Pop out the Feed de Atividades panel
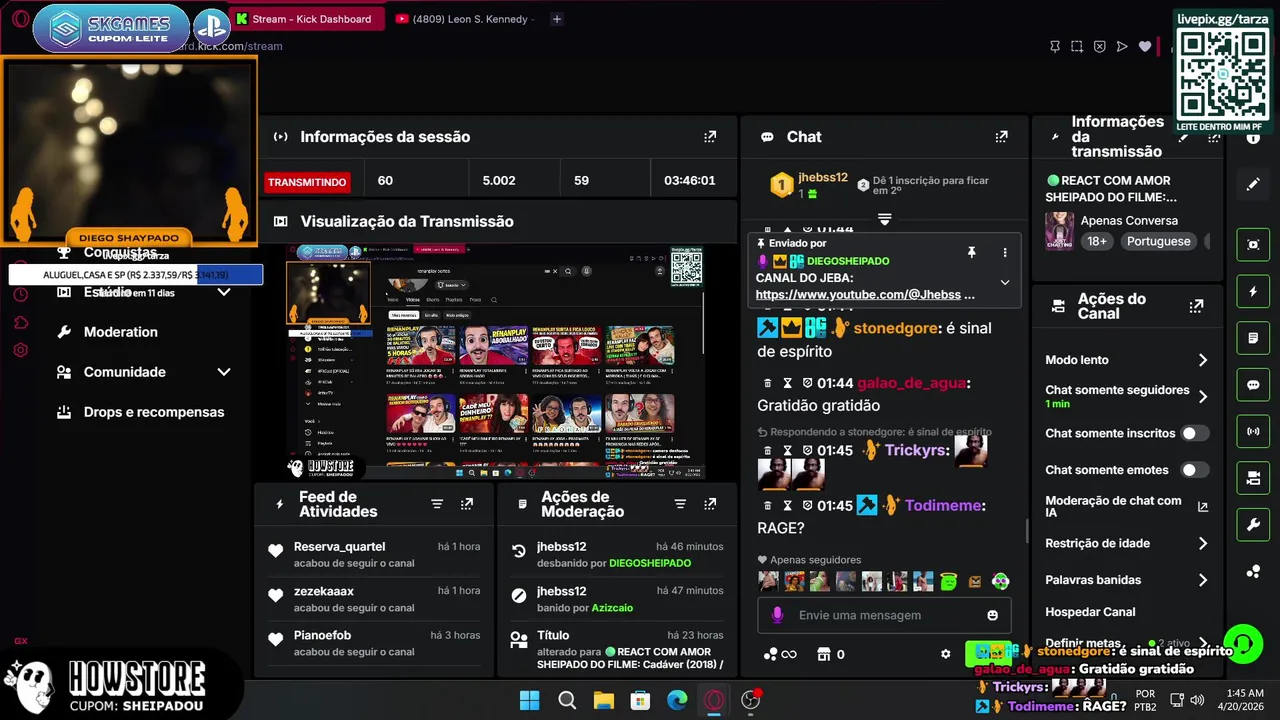 [467, 504]
